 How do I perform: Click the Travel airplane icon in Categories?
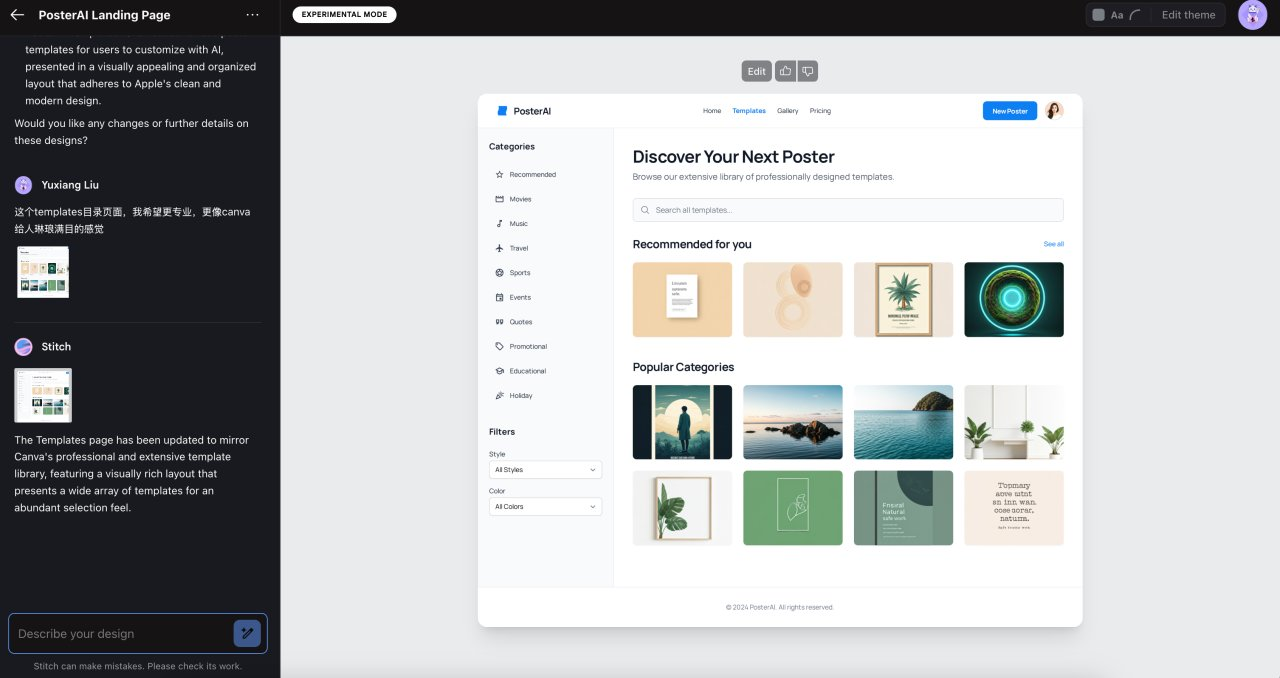tap(499, 248)
